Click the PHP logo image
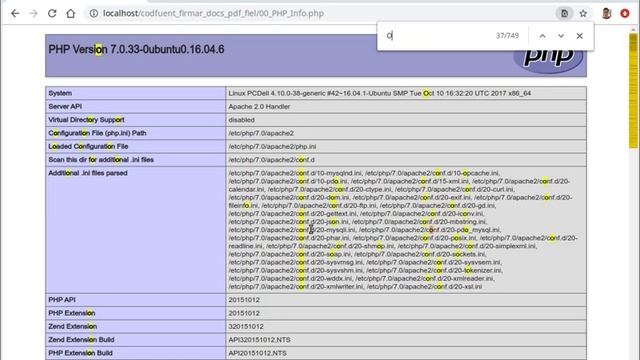 tap(548, 61)
